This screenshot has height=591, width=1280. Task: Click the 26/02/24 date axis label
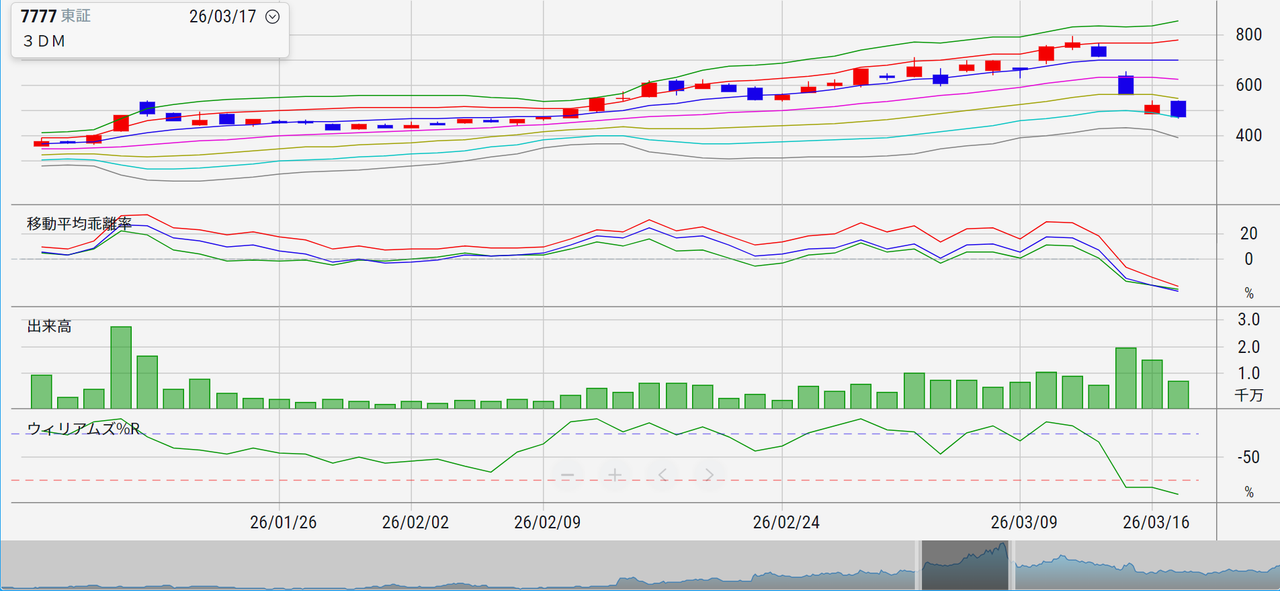click(x=785, y=521)
